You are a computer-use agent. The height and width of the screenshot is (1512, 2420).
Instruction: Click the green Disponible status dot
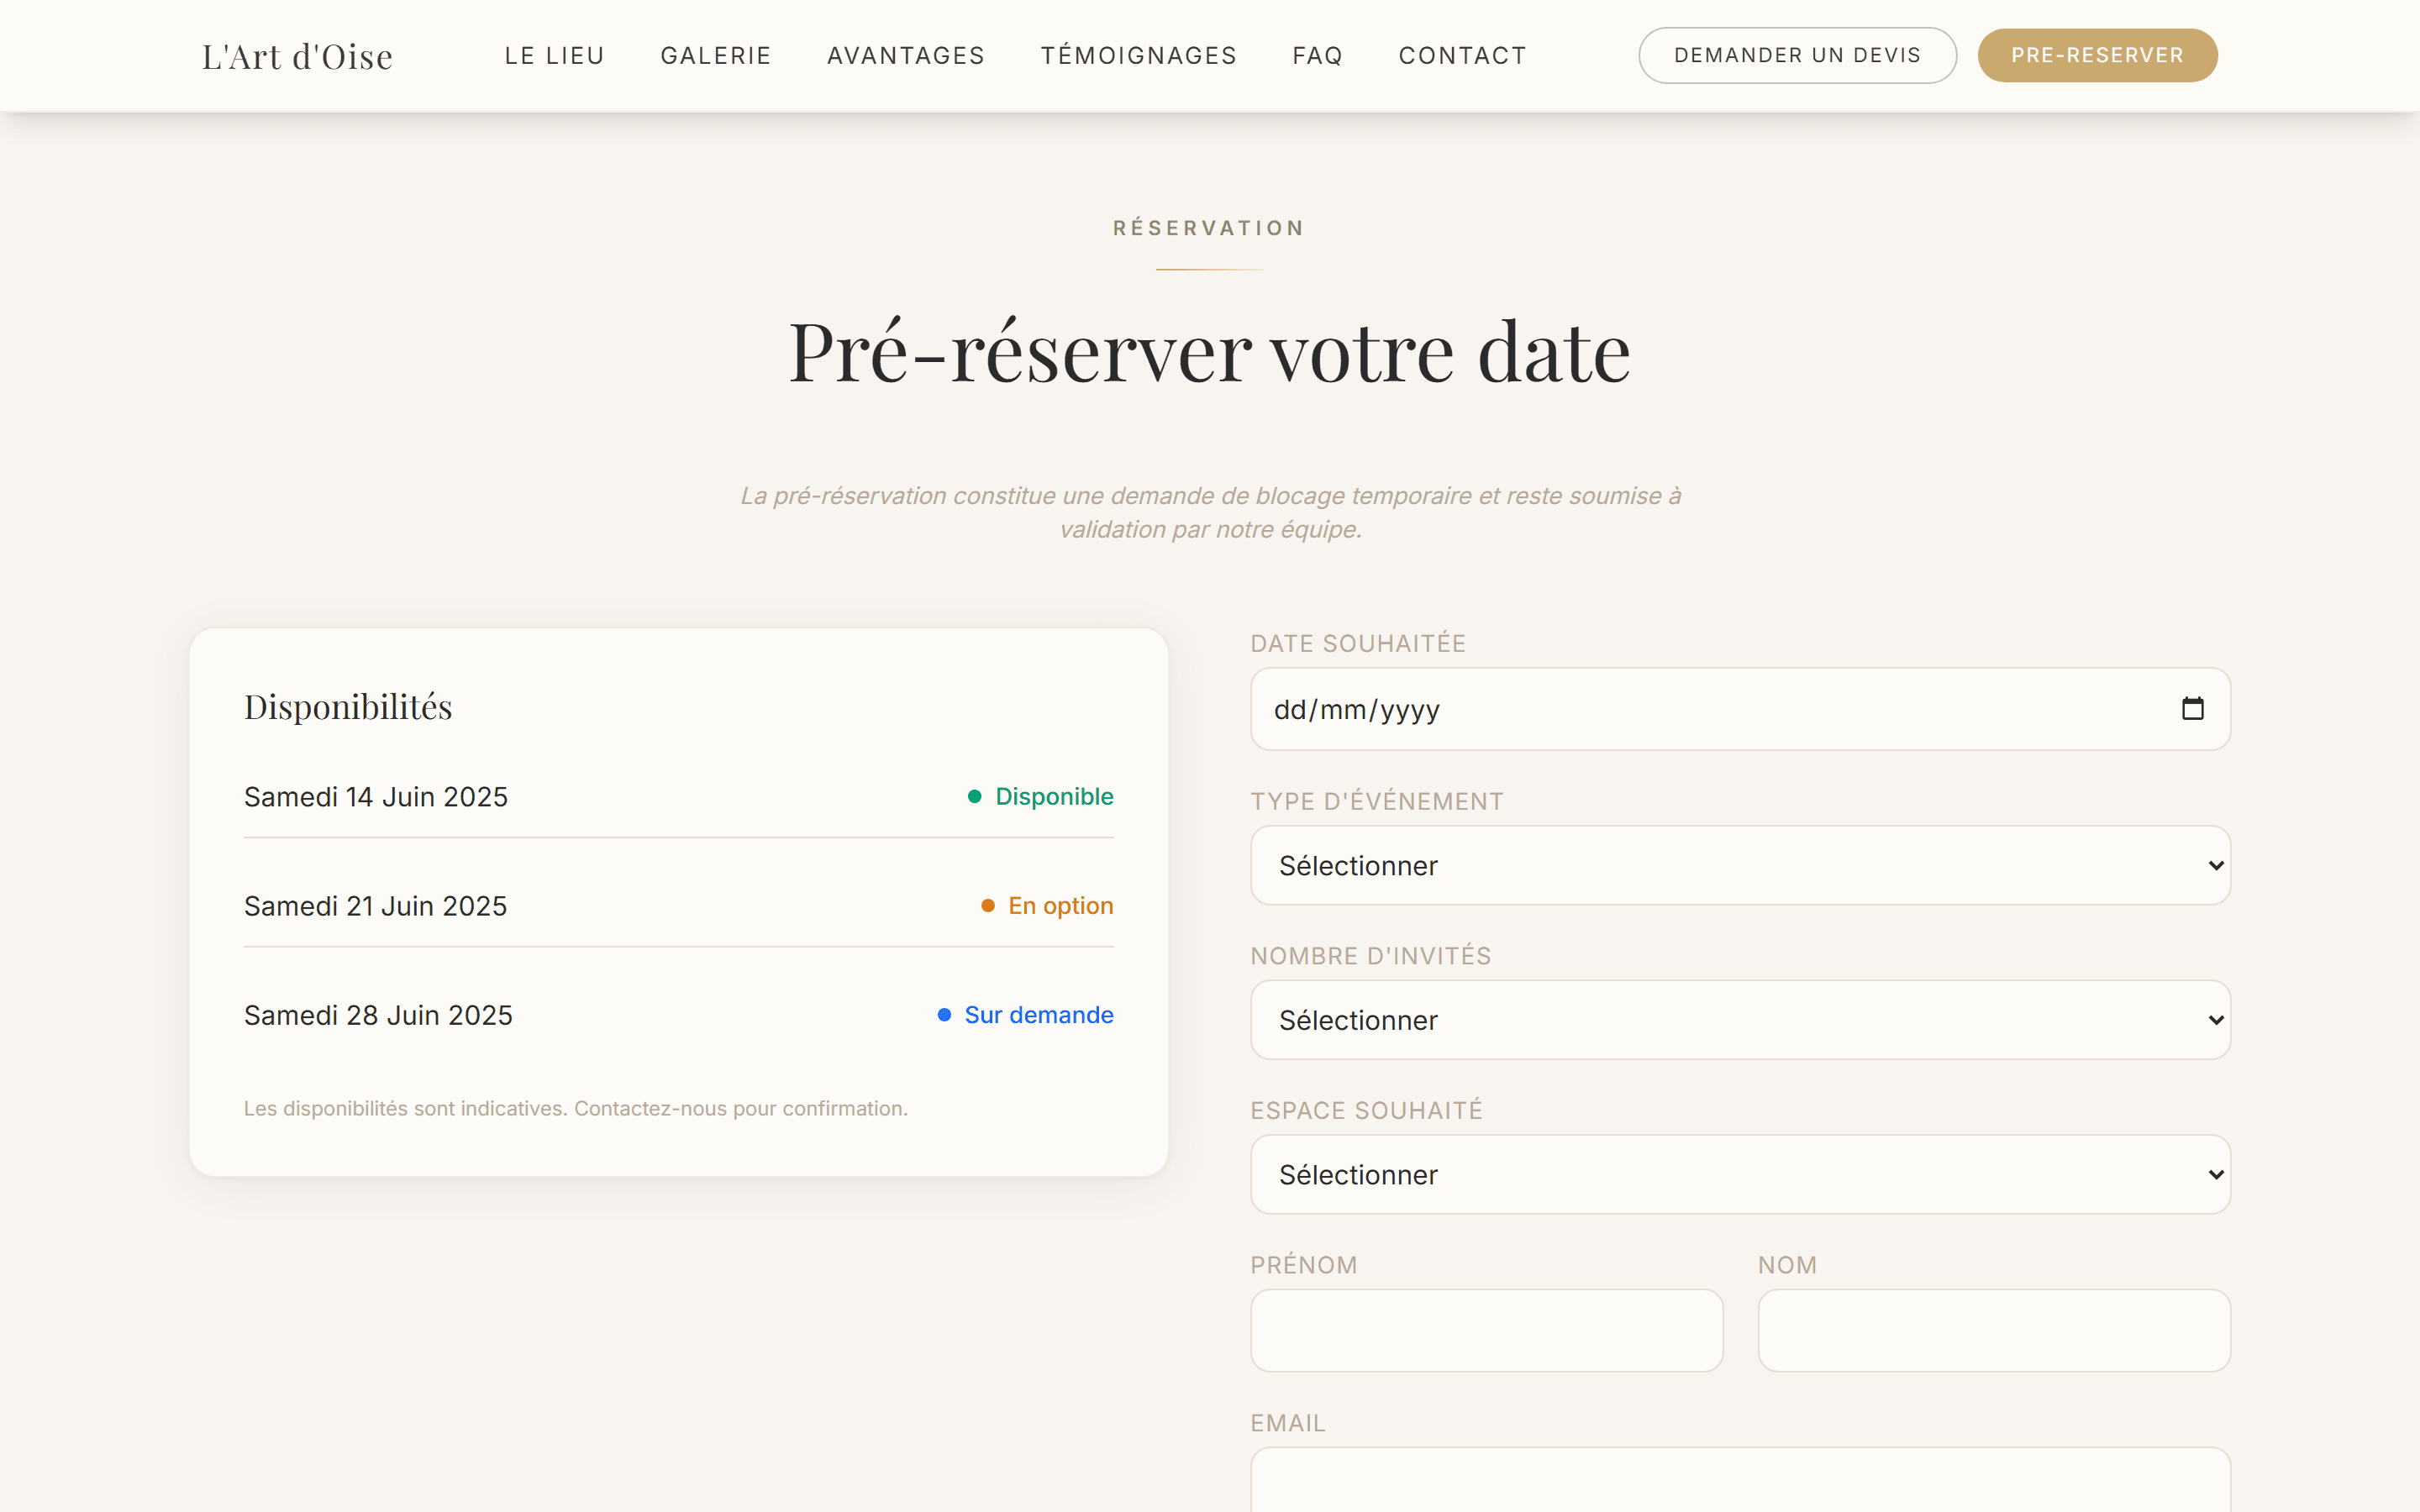(x=976, y=797)
